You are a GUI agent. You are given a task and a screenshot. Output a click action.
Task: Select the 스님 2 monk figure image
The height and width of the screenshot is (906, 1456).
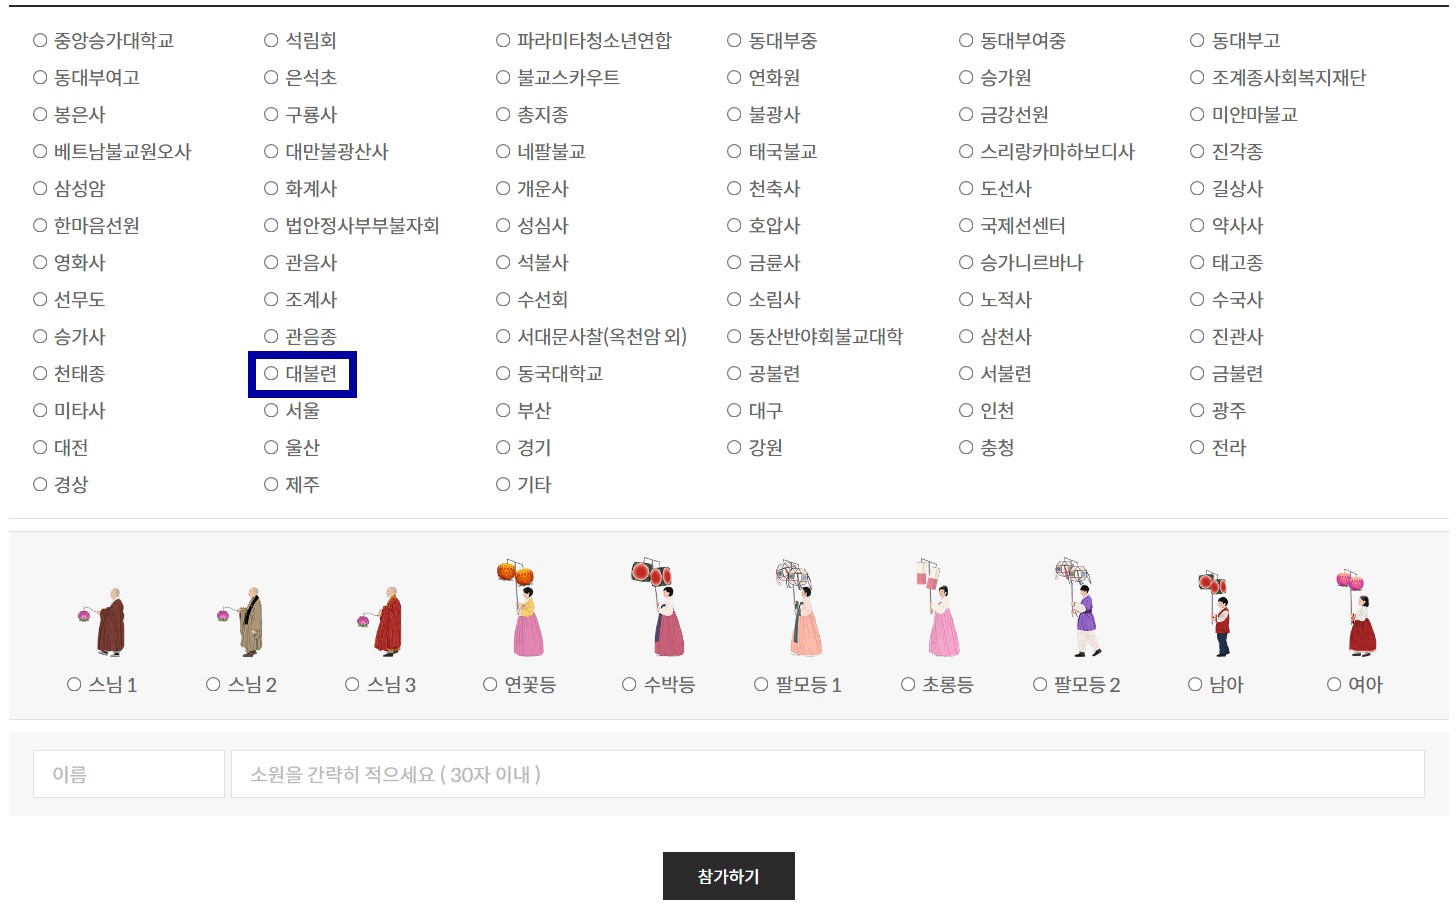pos(241,622)
